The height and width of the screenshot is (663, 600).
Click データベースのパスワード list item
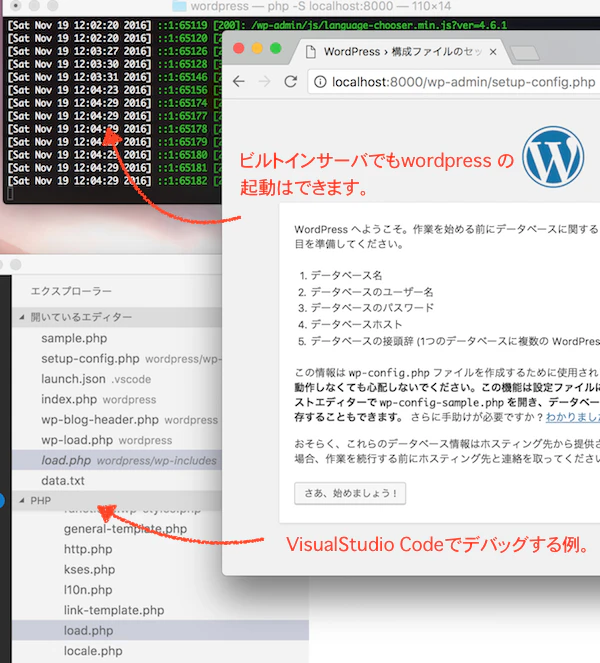tap(372, 308)
